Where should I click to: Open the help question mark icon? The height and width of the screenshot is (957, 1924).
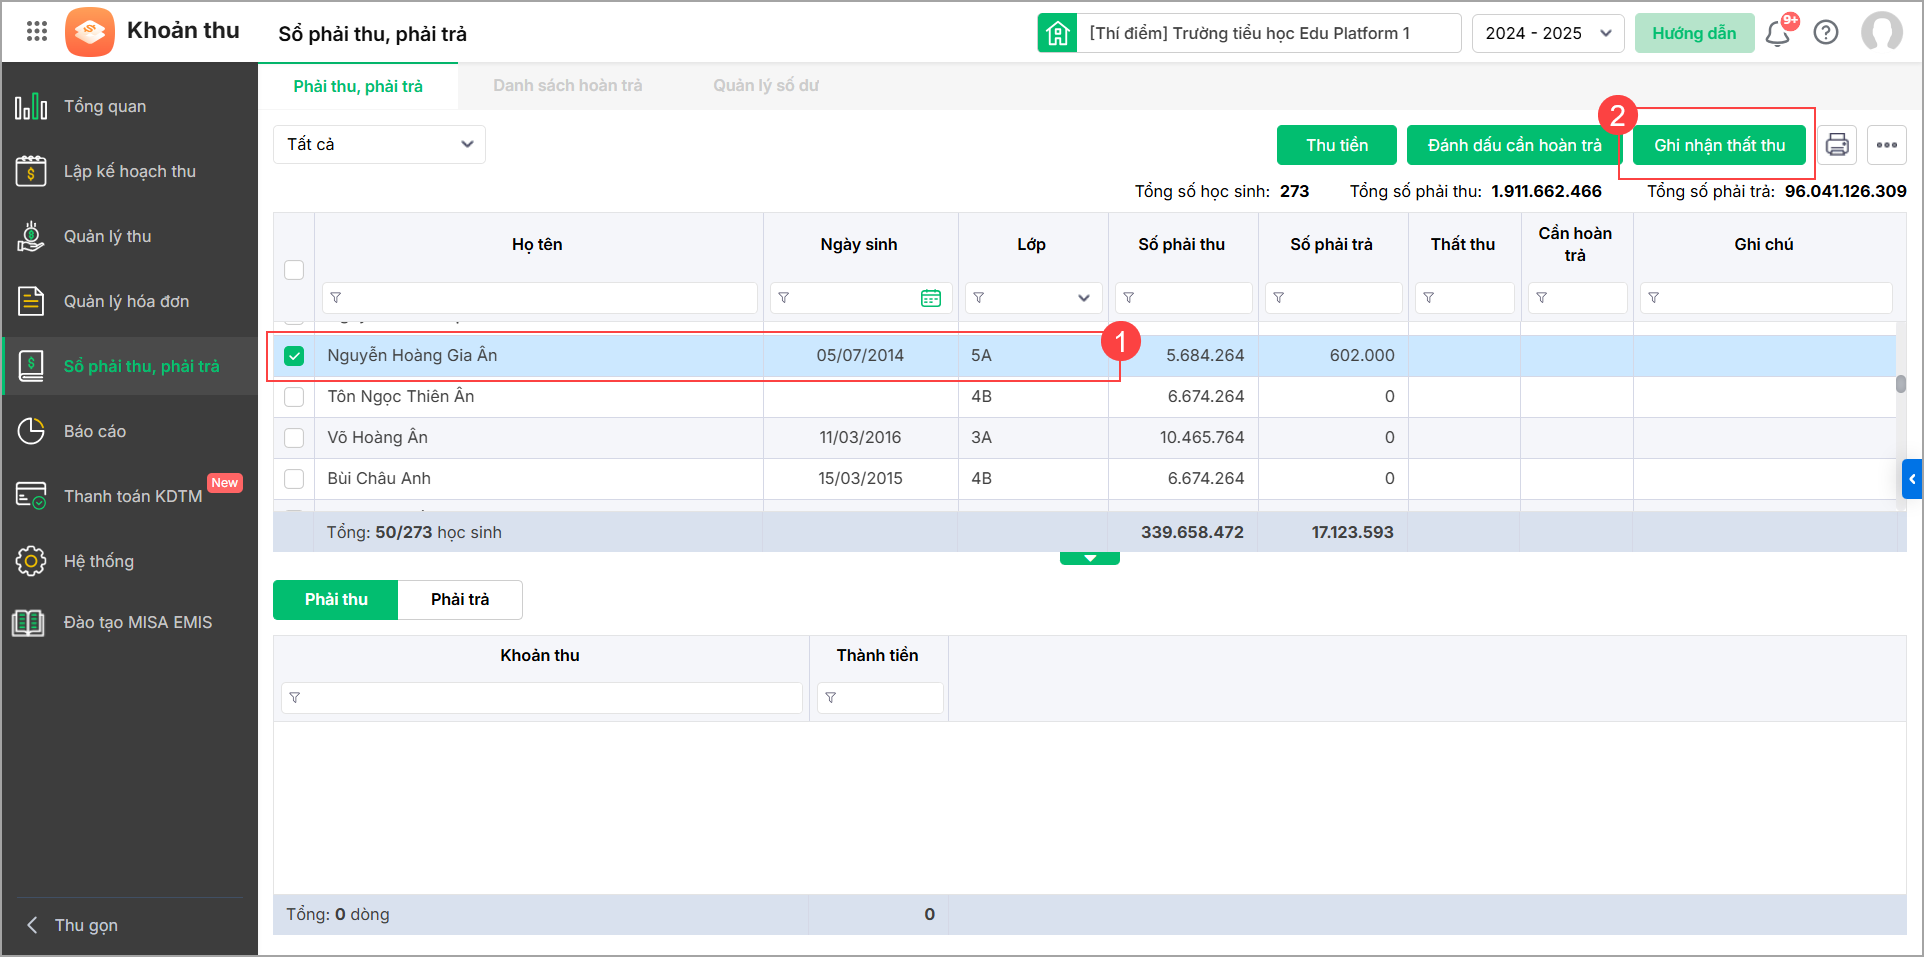1826,33
